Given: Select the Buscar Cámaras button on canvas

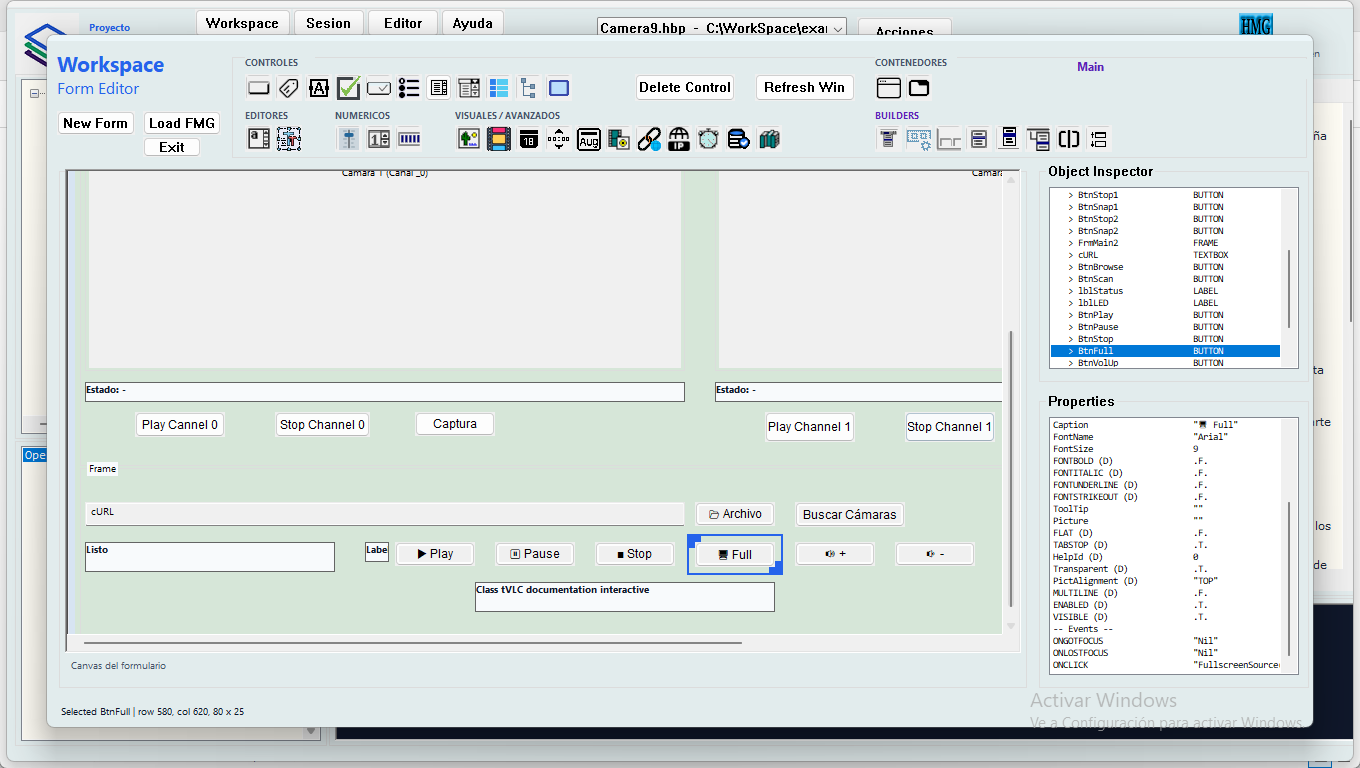Looking at the screenshot, I should [x=850, y=515].
